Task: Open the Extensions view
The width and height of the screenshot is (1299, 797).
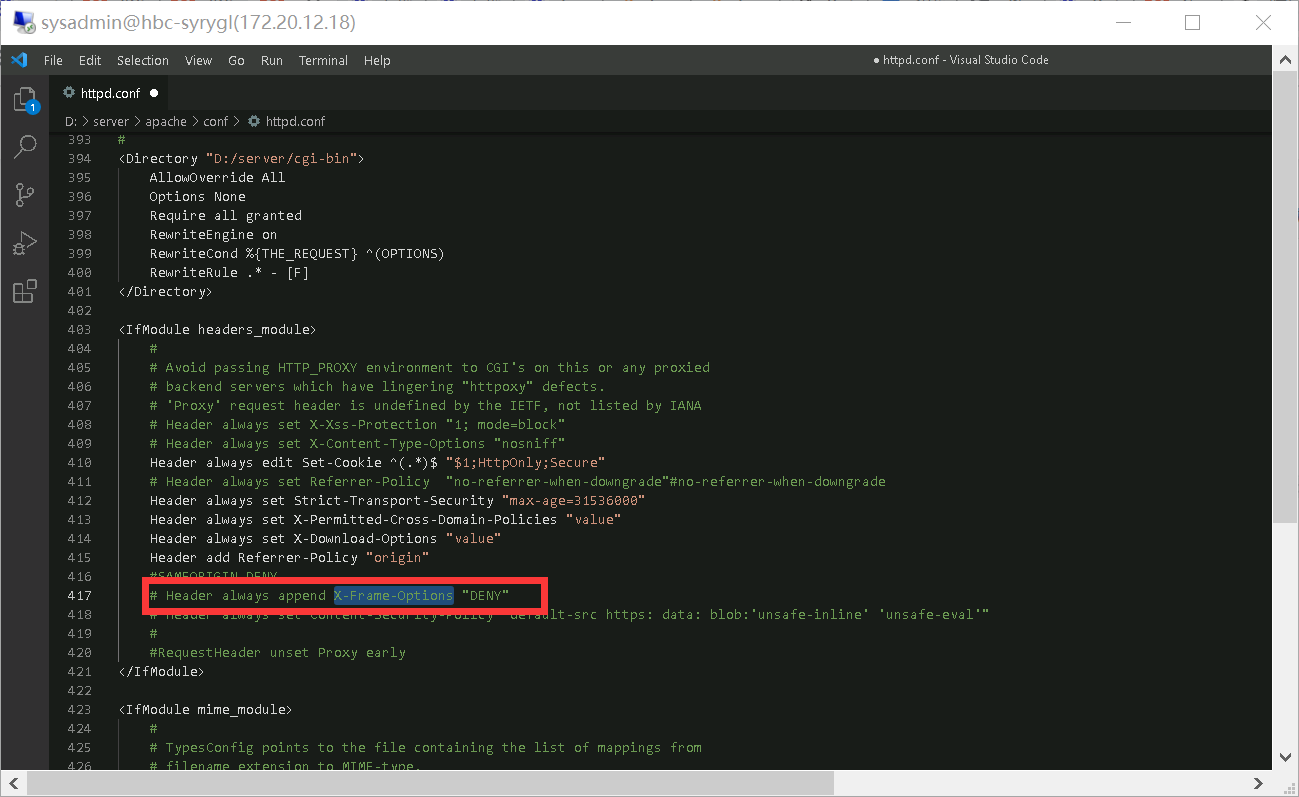Action: click(24, 291)
